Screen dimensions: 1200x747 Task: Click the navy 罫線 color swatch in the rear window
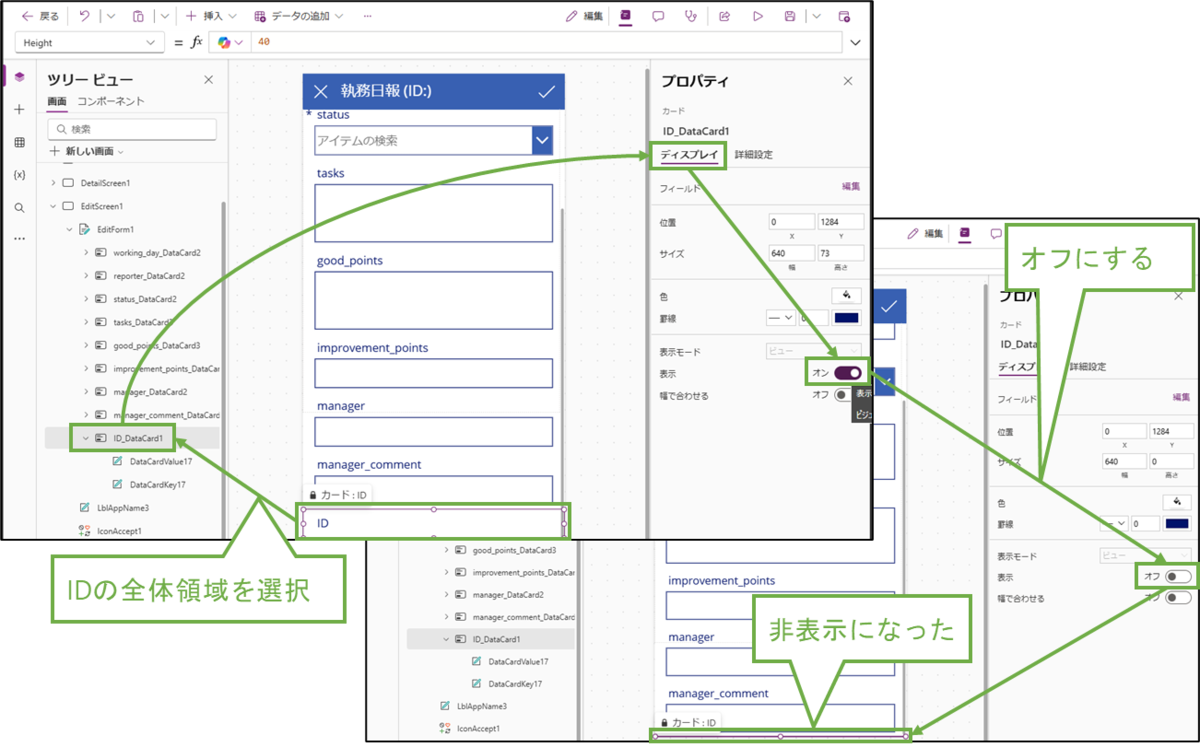coord(1177,524)
